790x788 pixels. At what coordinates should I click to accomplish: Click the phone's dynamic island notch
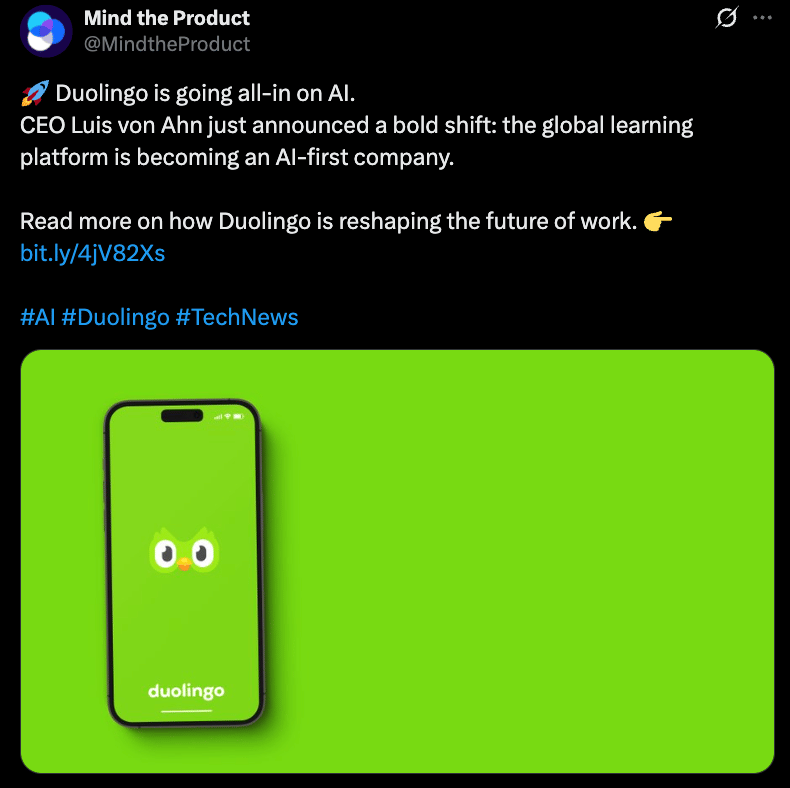click(x=182, y=416)
